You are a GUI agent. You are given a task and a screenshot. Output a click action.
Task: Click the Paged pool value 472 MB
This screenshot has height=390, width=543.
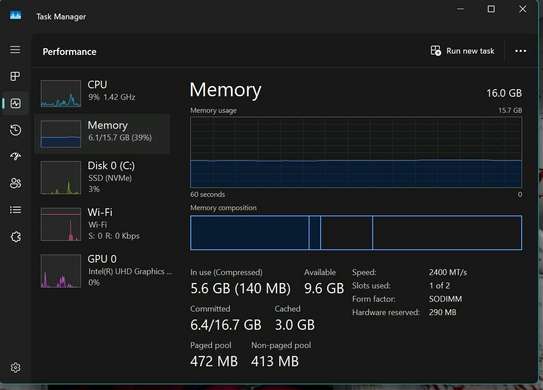coord(214,361)
